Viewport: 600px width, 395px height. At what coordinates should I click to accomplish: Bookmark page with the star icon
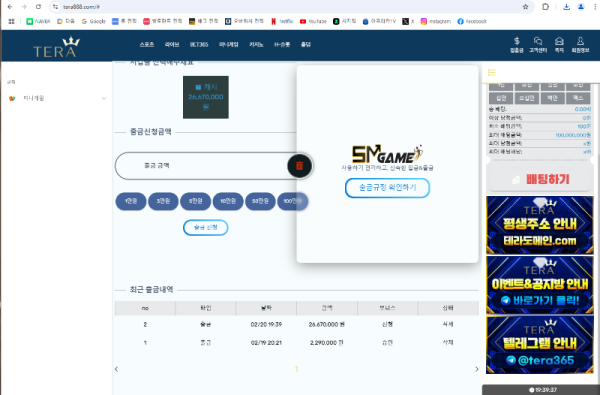click(x=525, y=7)
